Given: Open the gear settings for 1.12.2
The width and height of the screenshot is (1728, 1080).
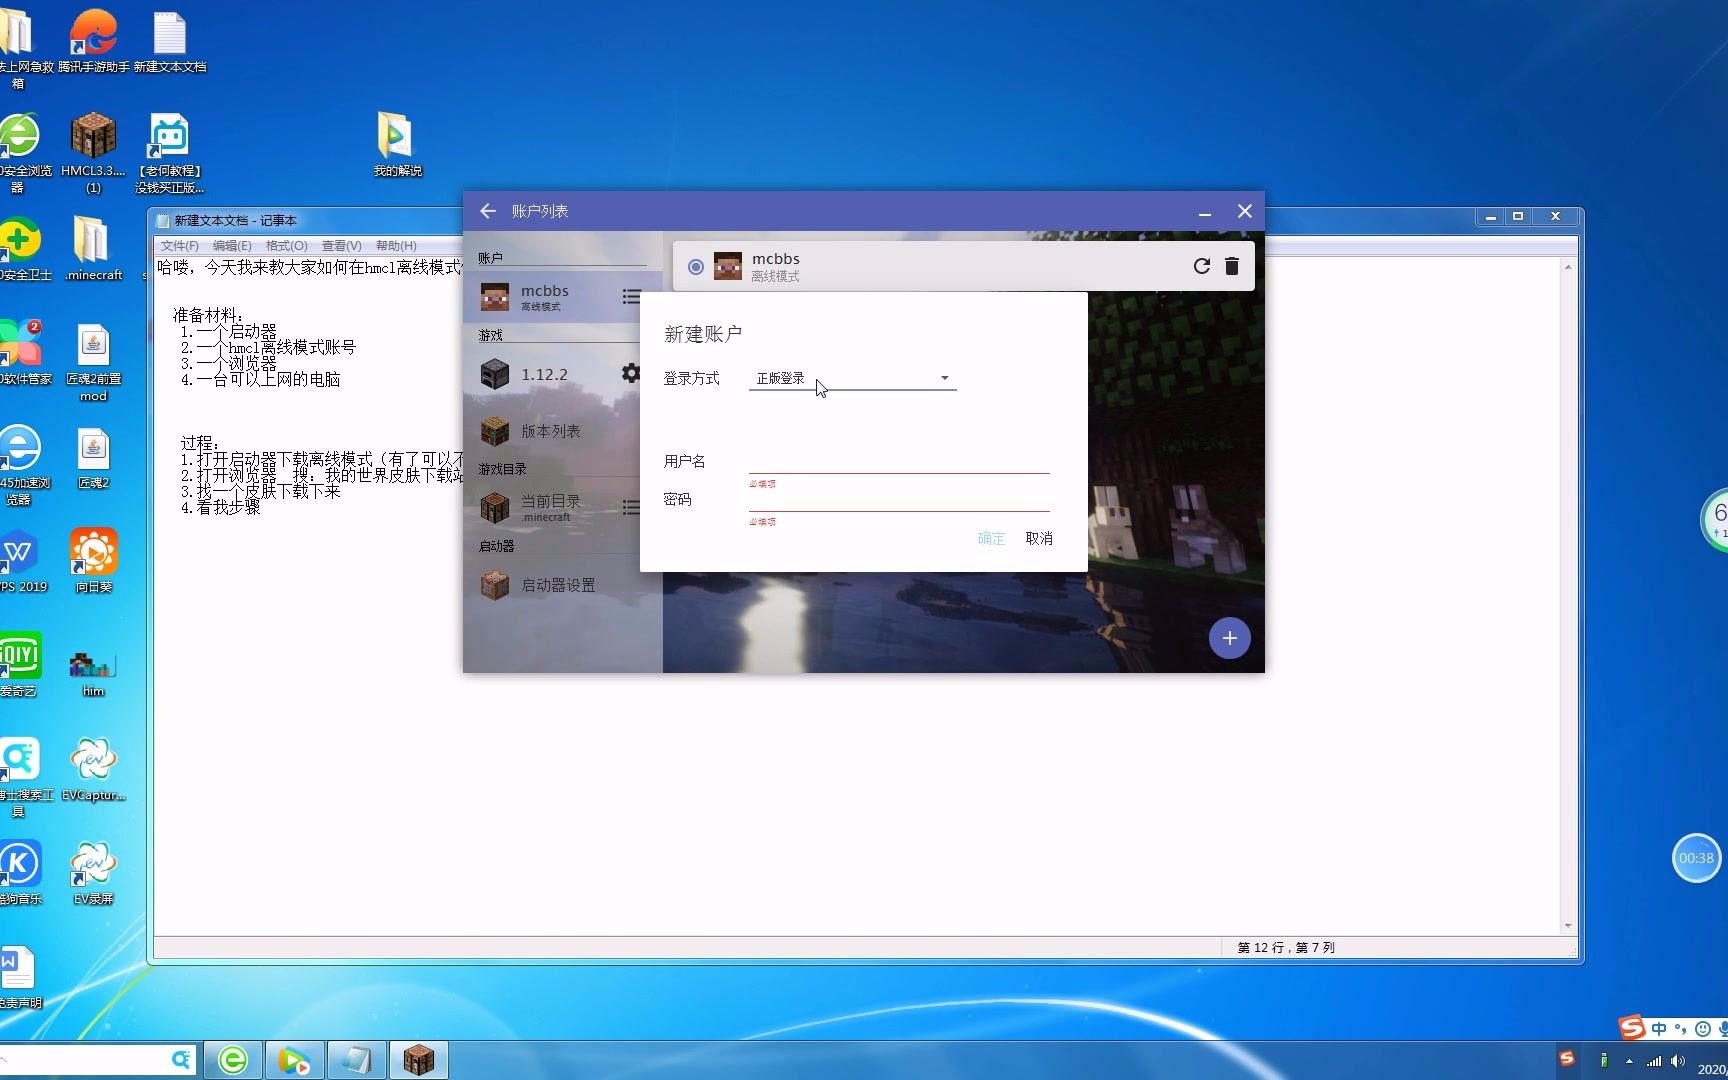Looking at the screenshot, I should tap(631, 373).
